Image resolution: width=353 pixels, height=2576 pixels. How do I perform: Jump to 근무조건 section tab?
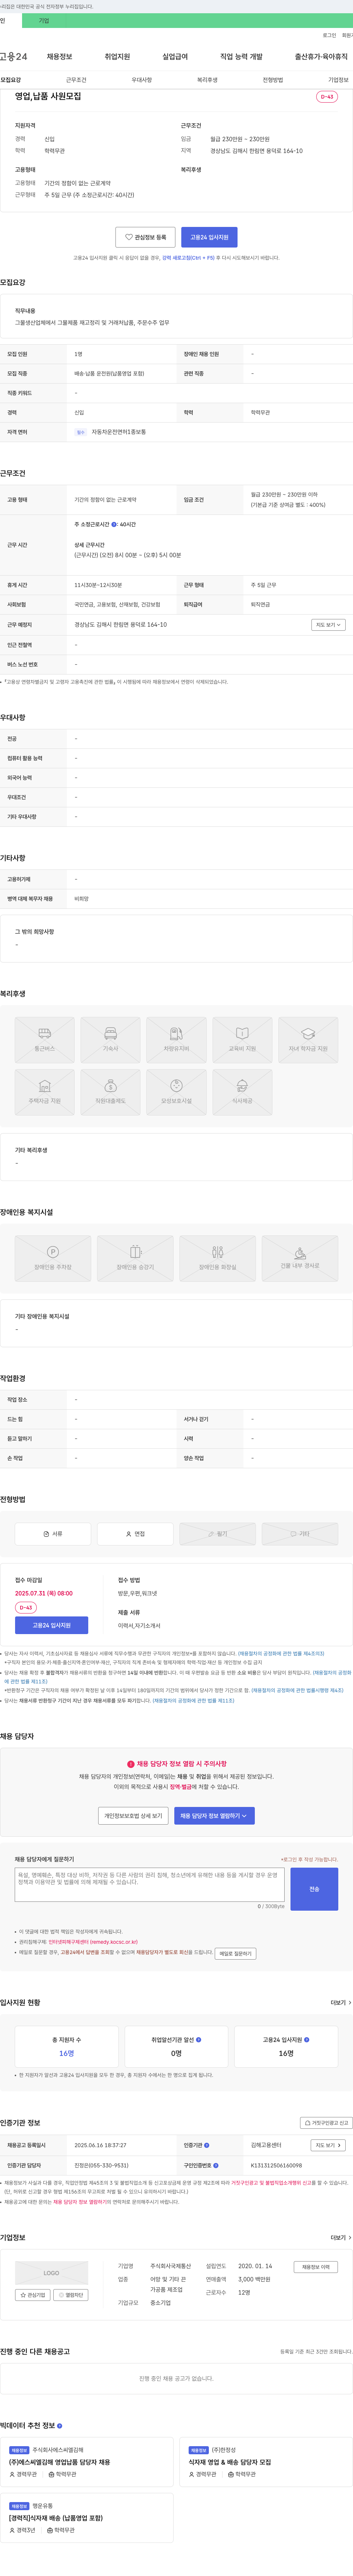[x=76, y=80]
